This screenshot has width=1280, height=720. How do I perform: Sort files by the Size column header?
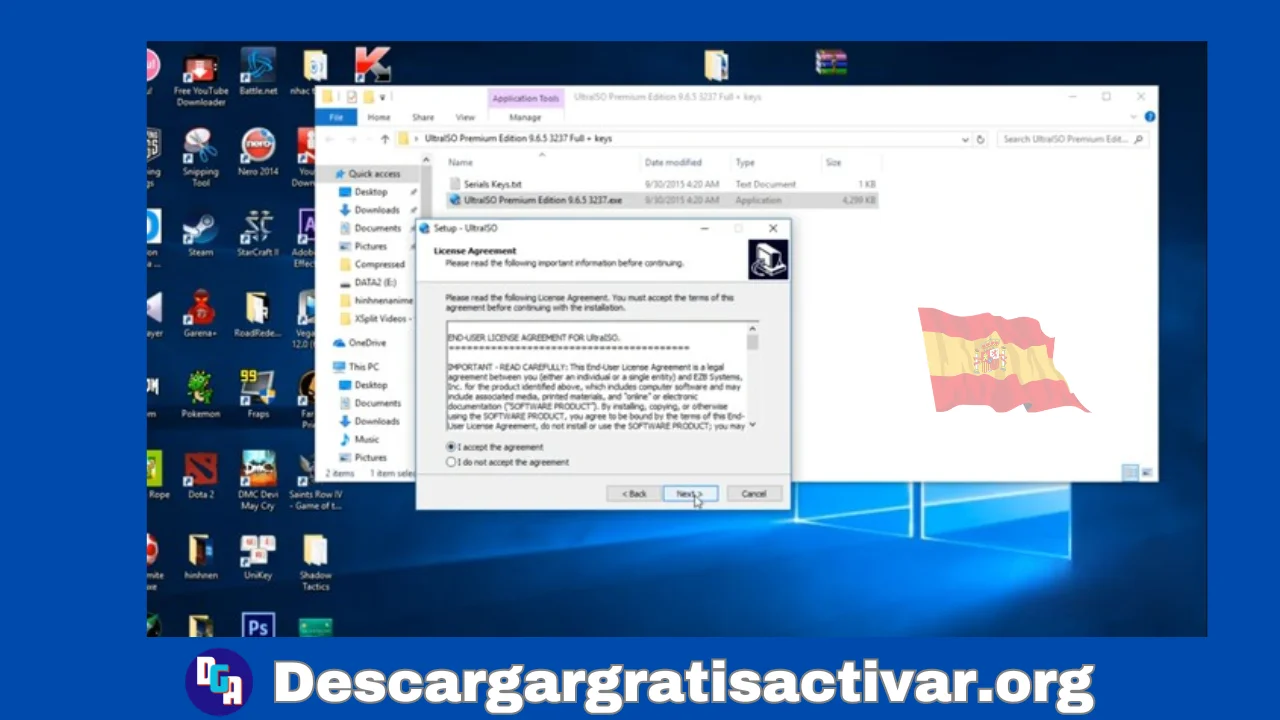click(x=834, y=162)
